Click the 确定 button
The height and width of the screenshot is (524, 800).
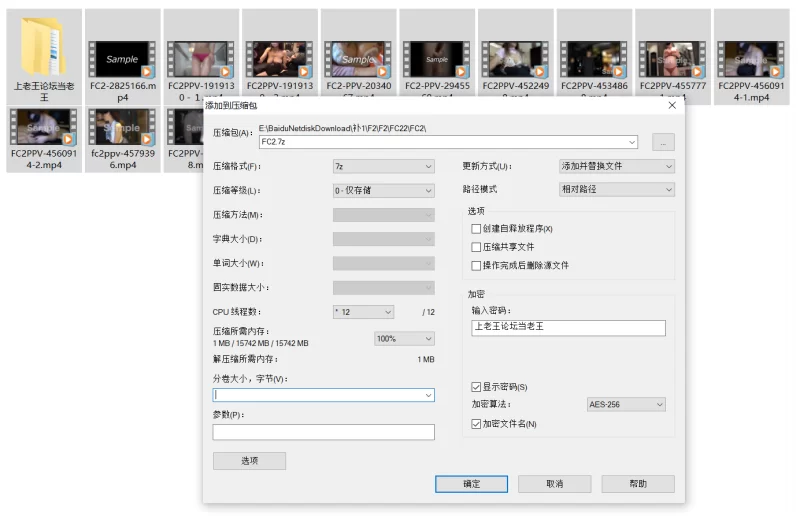tap(471, 484)
